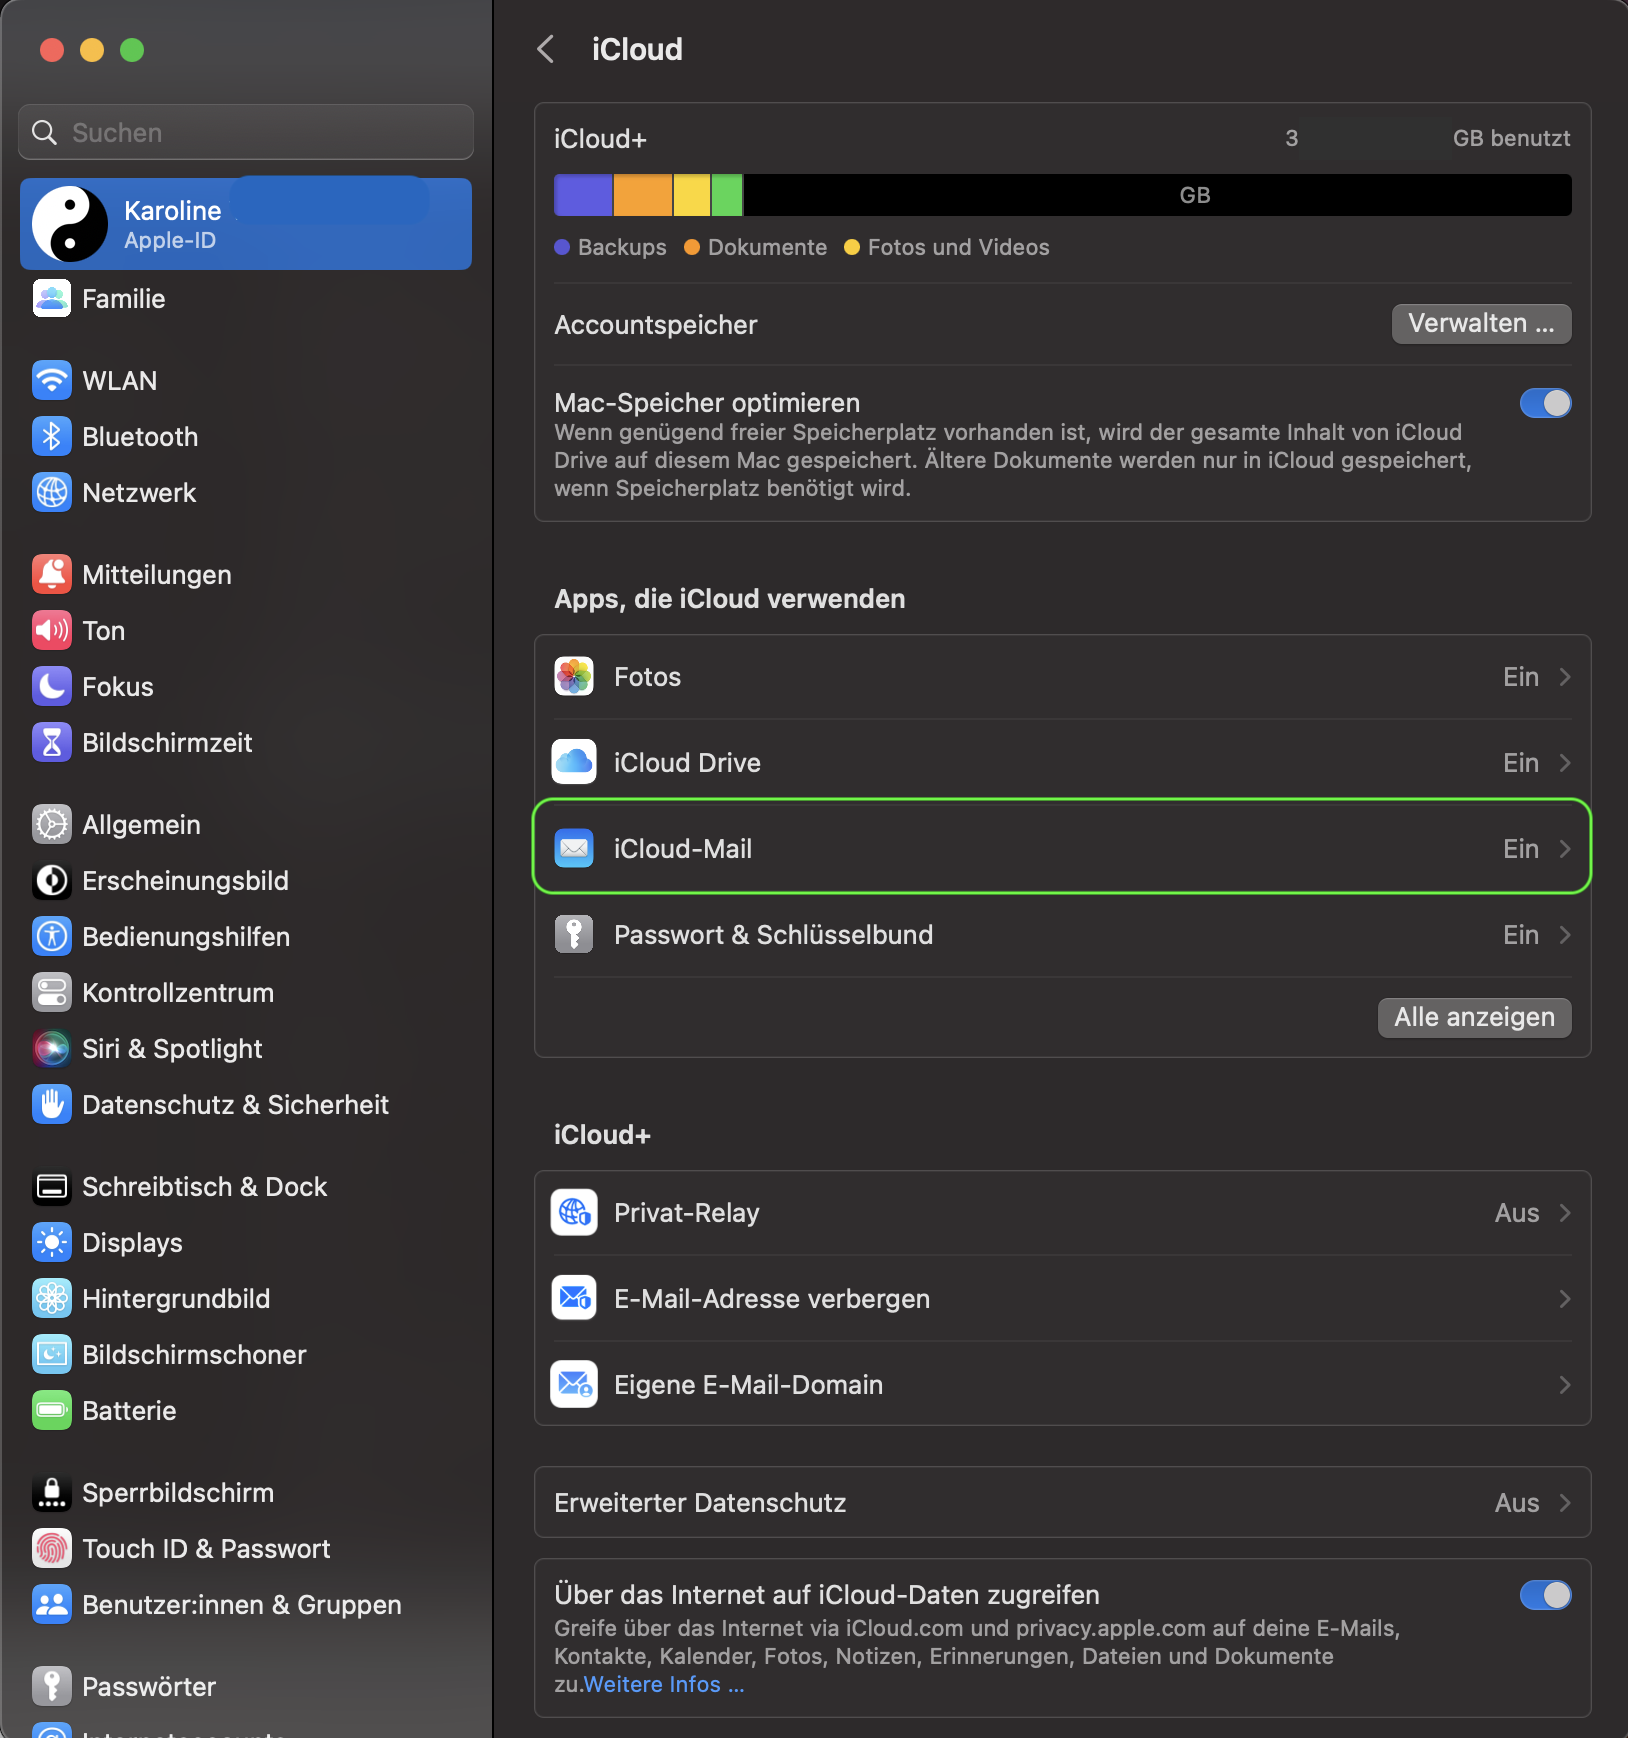Open Batterie icon
This screenshot has width=1628, height=1738.
(52, 1410)
